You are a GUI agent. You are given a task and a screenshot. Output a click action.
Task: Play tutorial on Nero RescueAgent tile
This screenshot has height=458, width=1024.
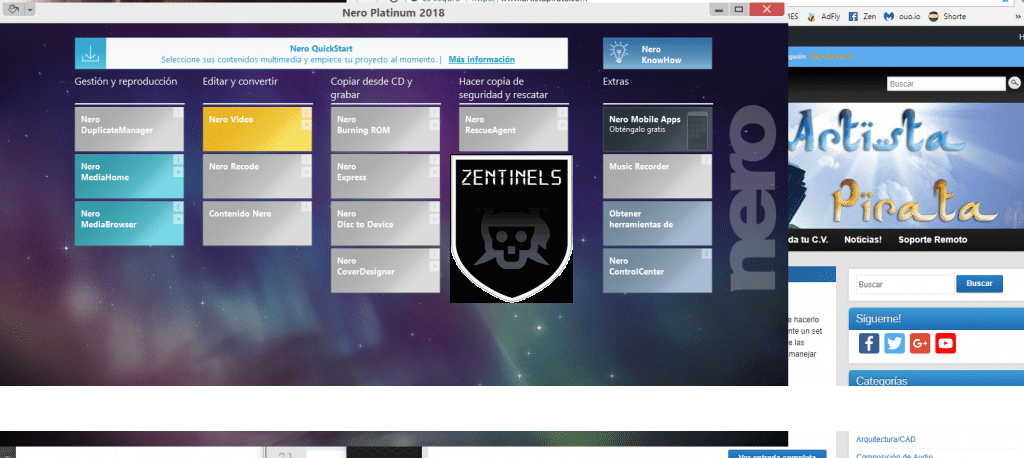click(x=562, y=124)
